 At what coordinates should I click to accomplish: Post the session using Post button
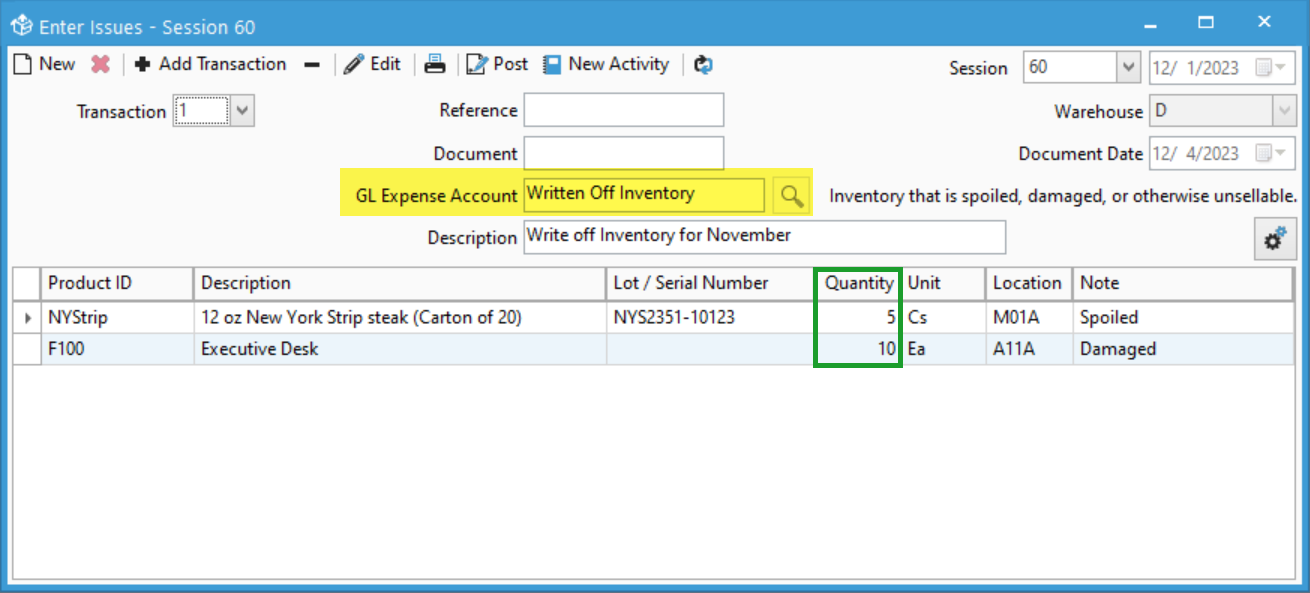tap(497, 64)
